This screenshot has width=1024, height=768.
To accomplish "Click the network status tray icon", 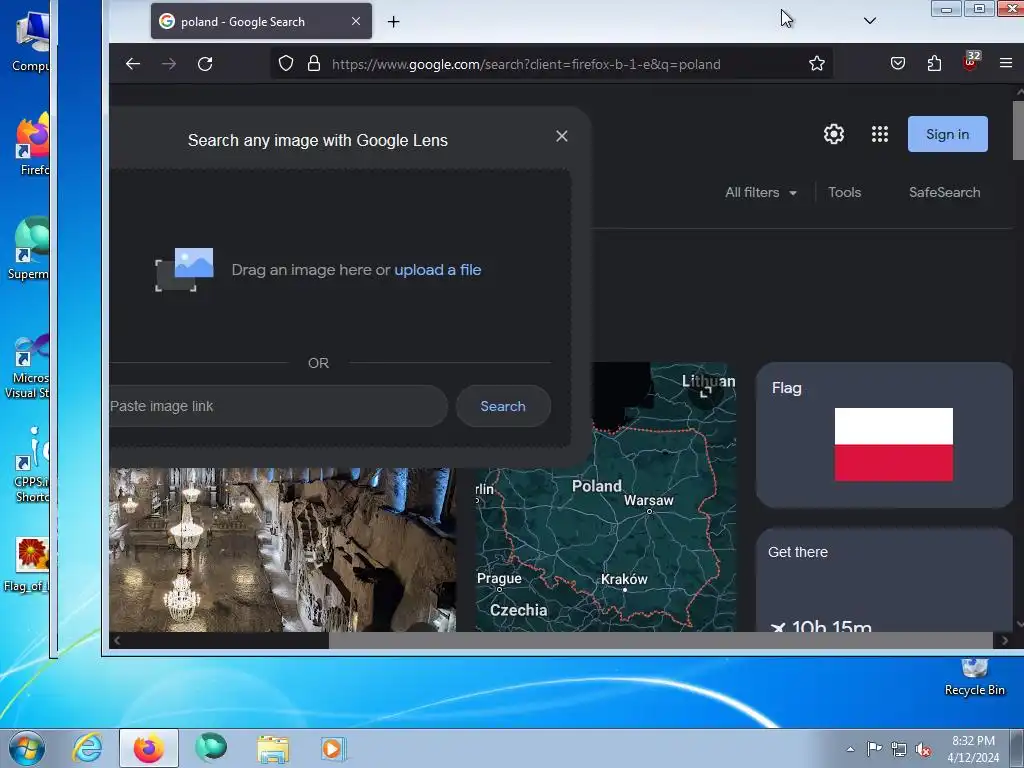I will tap(899, 749).
